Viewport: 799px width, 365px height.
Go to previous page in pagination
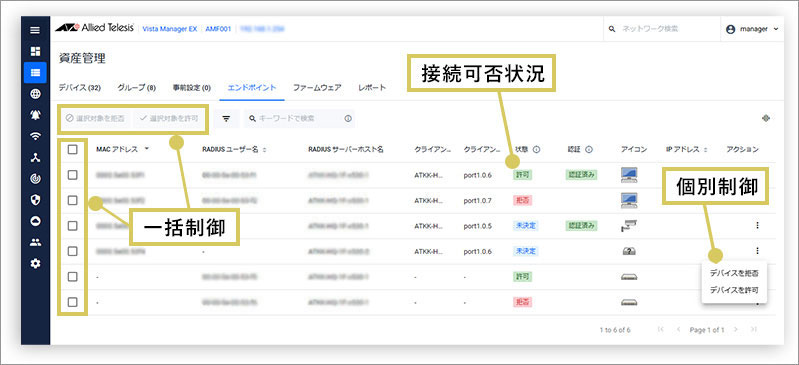pyautogui.click(x=678, y=330)
